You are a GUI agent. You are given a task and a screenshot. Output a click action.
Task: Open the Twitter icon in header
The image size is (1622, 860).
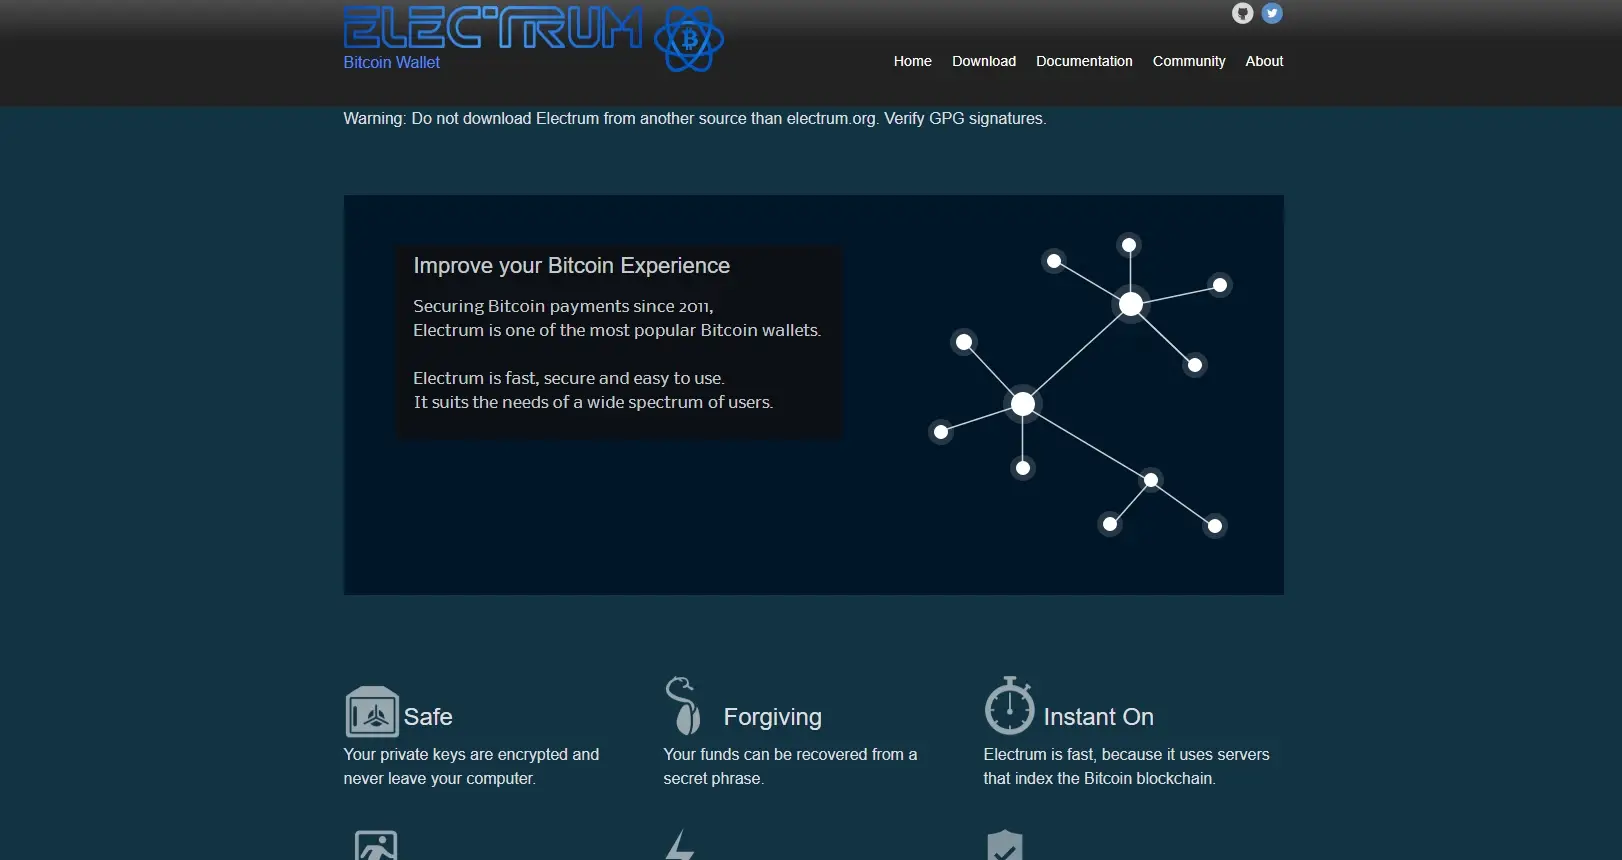pos(1272,13)
